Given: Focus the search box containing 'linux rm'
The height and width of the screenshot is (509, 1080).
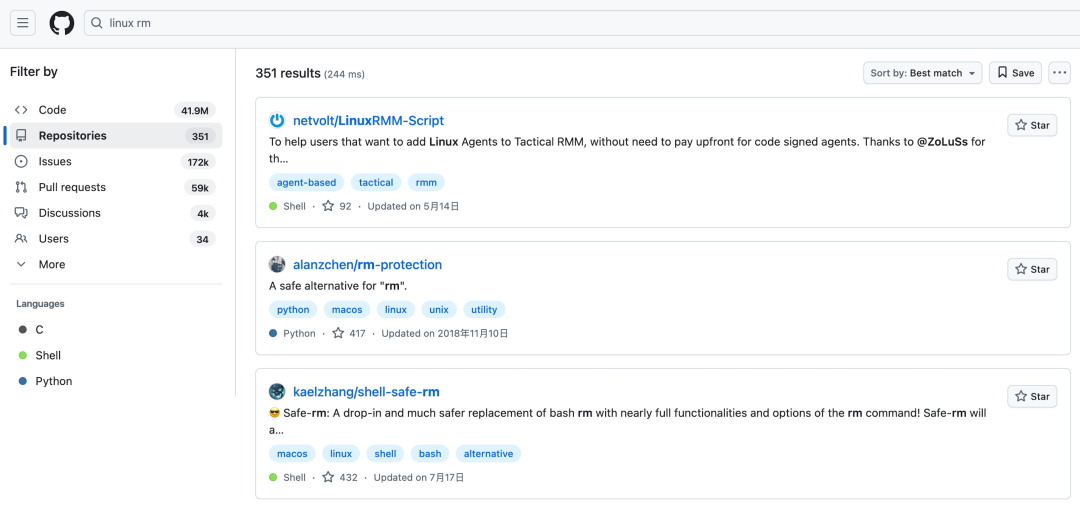Looking at the screenshot, I should 582,23.
